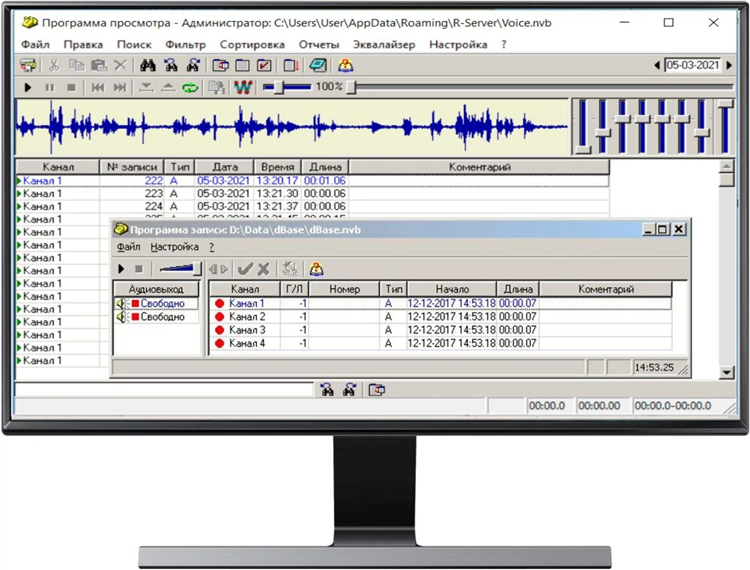Viewport: 750px width, 570px height.
Task: Click the teal book icon in toolbar
Action: coord(318,65)
